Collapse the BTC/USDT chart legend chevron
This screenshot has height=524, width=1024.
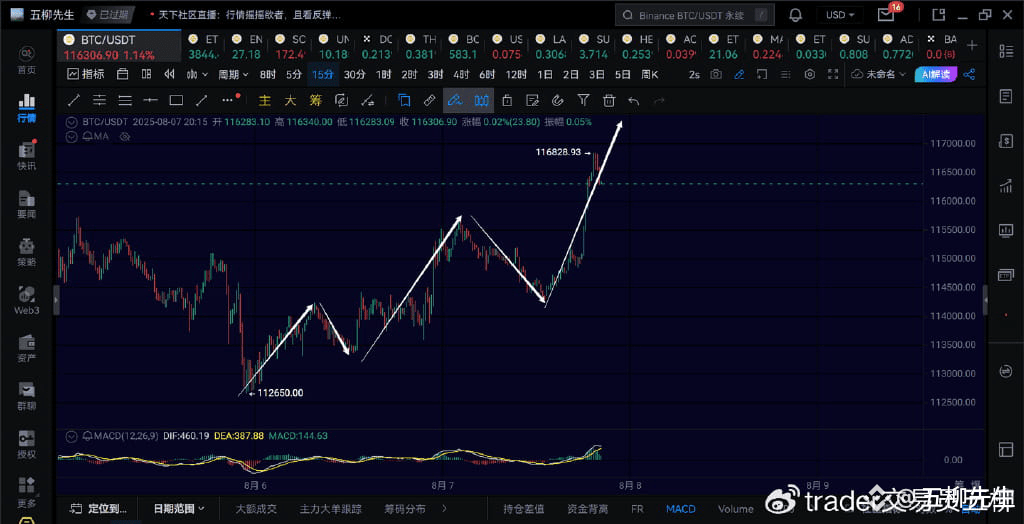pos(71,122)
